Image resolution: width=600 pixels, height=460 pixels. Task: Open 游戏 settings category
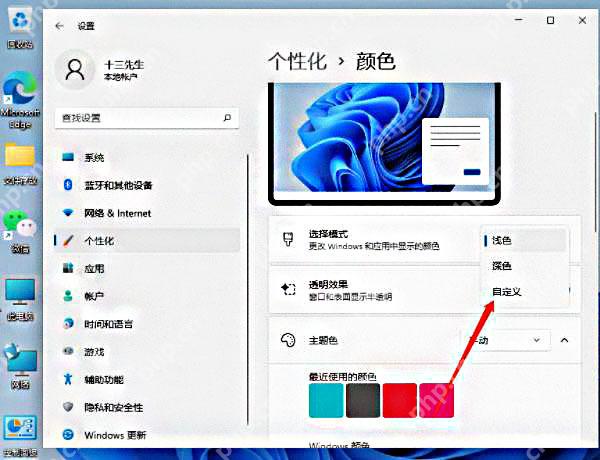point(147,351)
